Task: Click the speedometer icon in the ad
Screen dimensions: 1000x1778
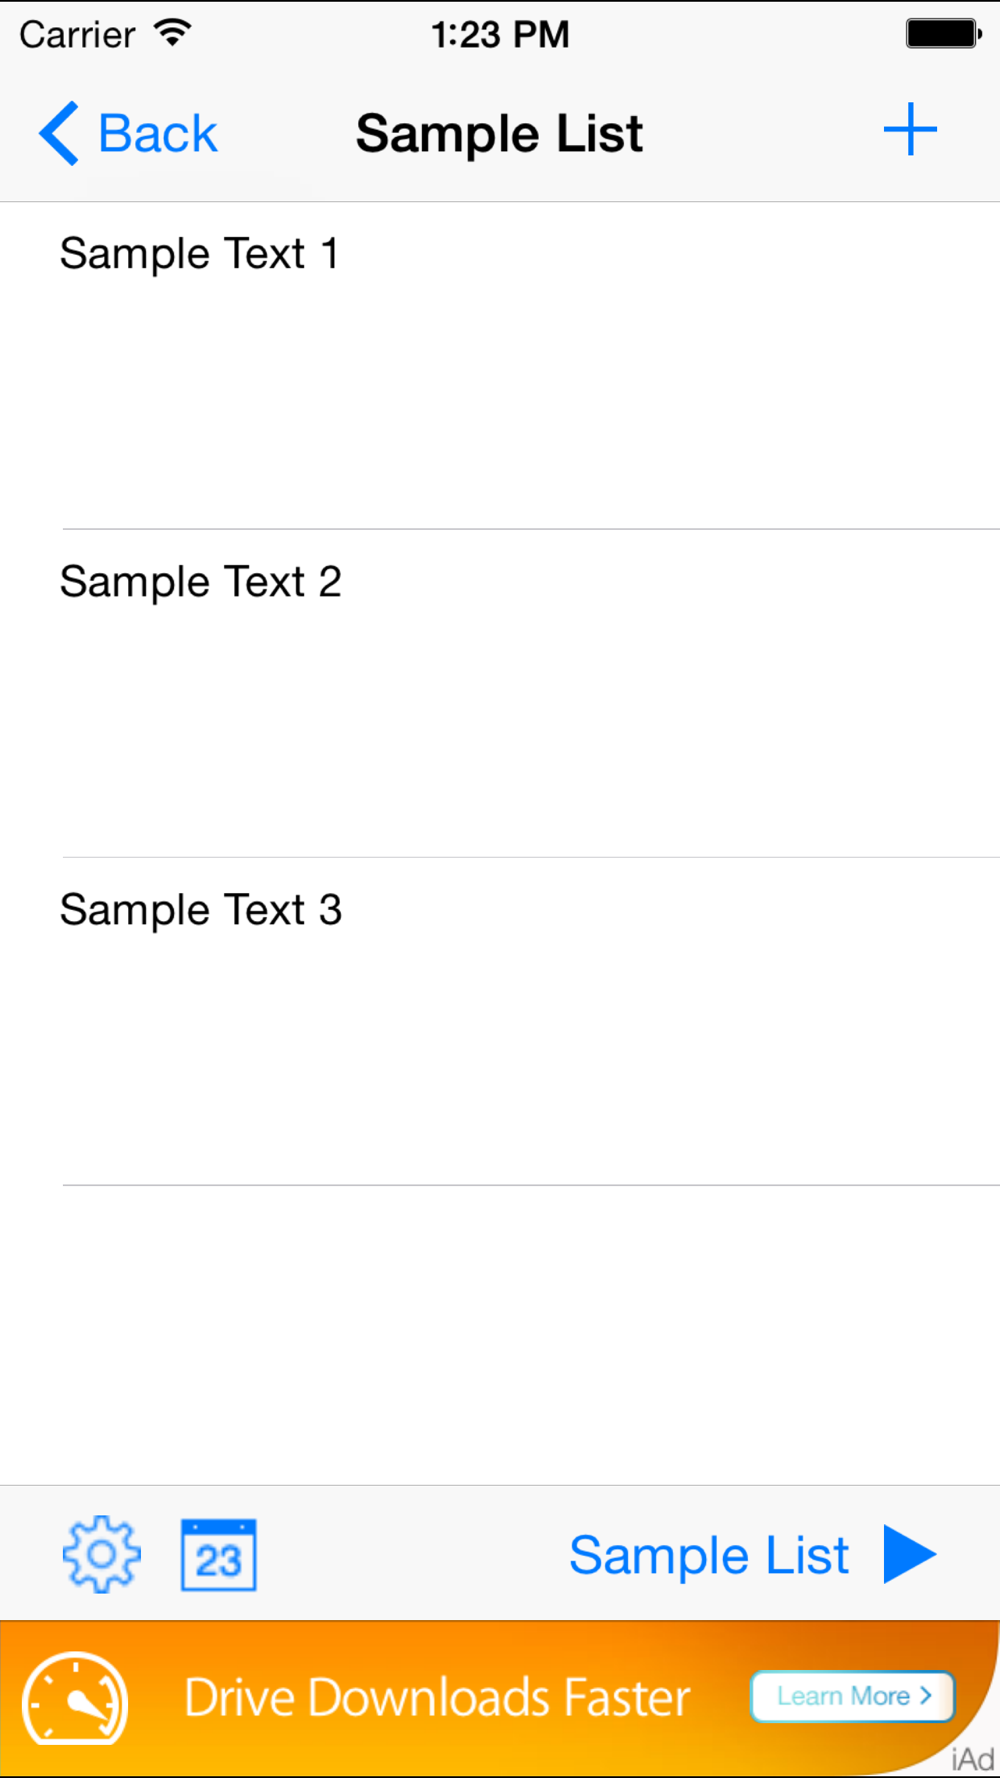Action: (75, 1699)
